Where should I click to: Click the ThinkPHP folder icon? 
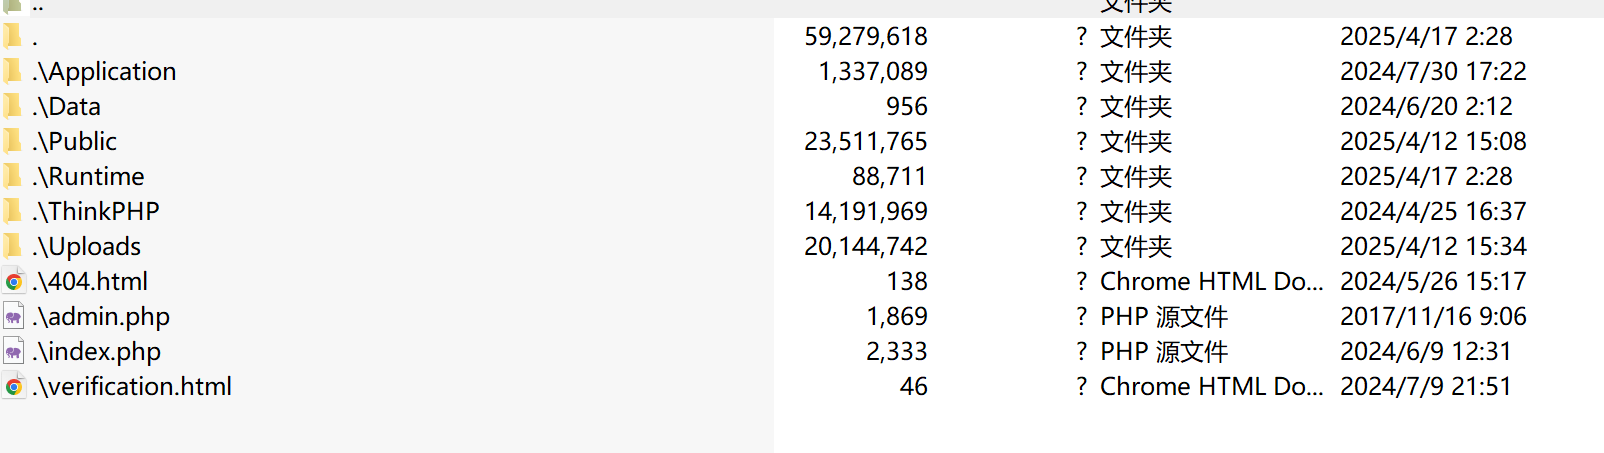[x=13, y=211]
